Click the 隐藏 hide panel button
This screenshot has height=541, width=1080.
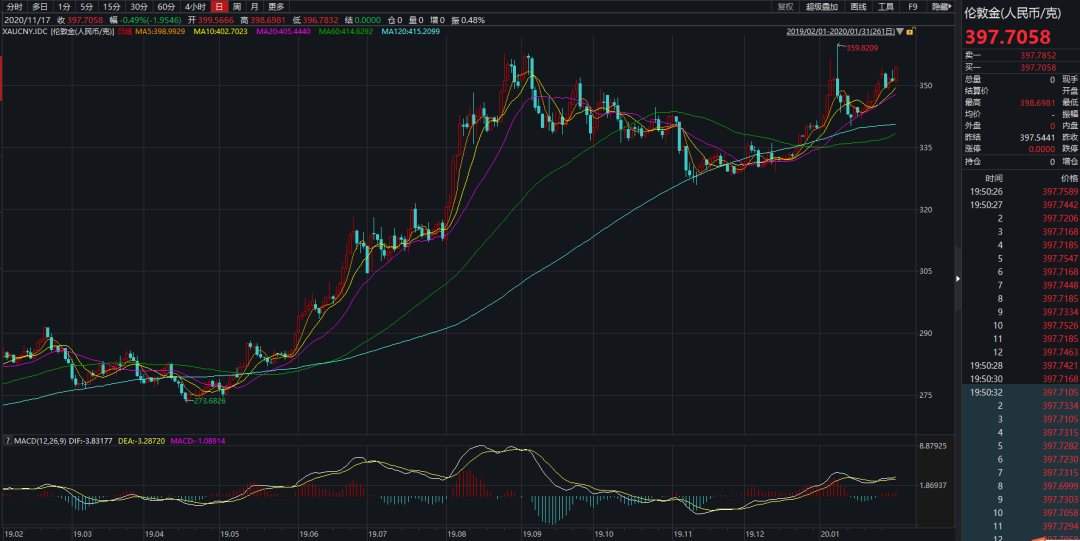point(941,6)
